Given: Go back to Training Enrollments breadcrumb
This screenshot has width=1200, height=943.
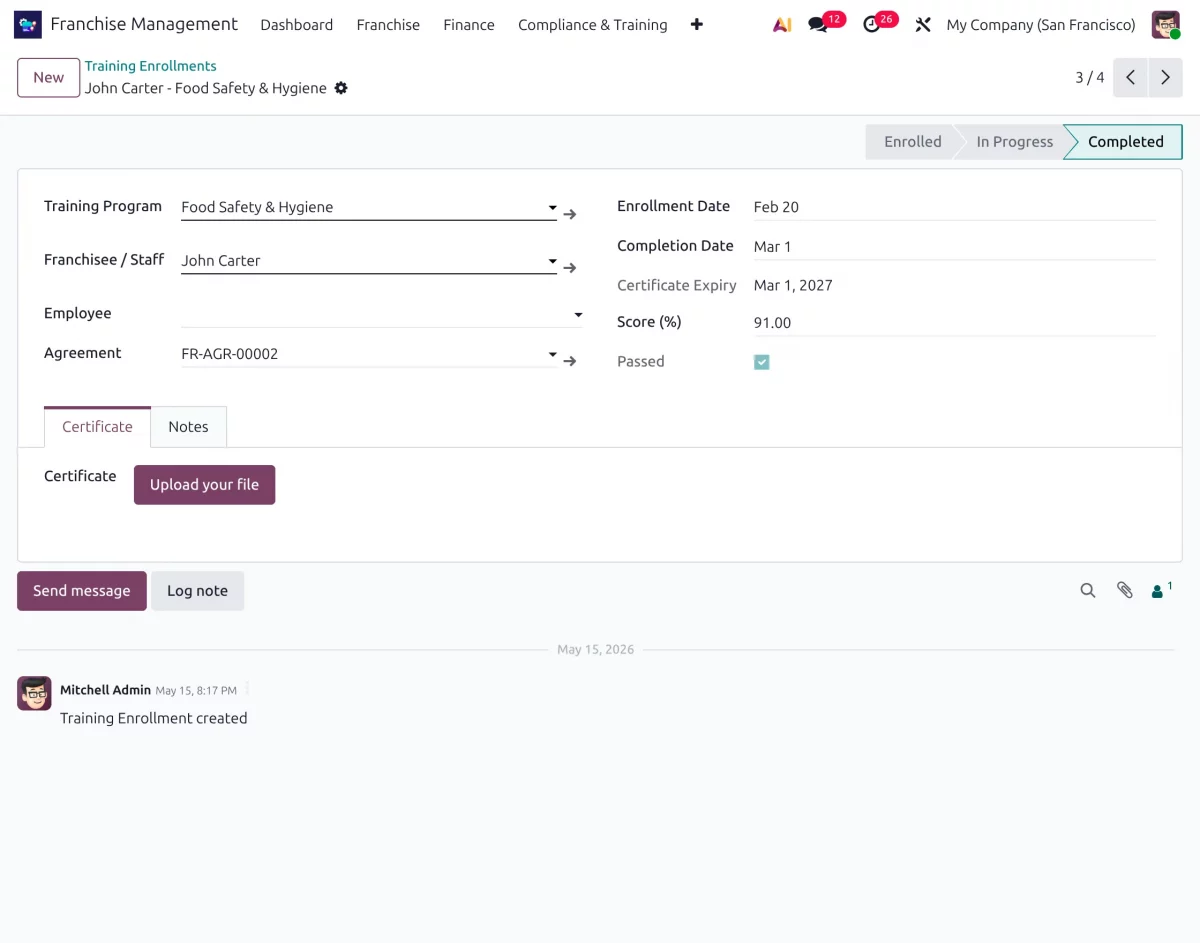Looking at the screenshot, I should click(150, 66).
